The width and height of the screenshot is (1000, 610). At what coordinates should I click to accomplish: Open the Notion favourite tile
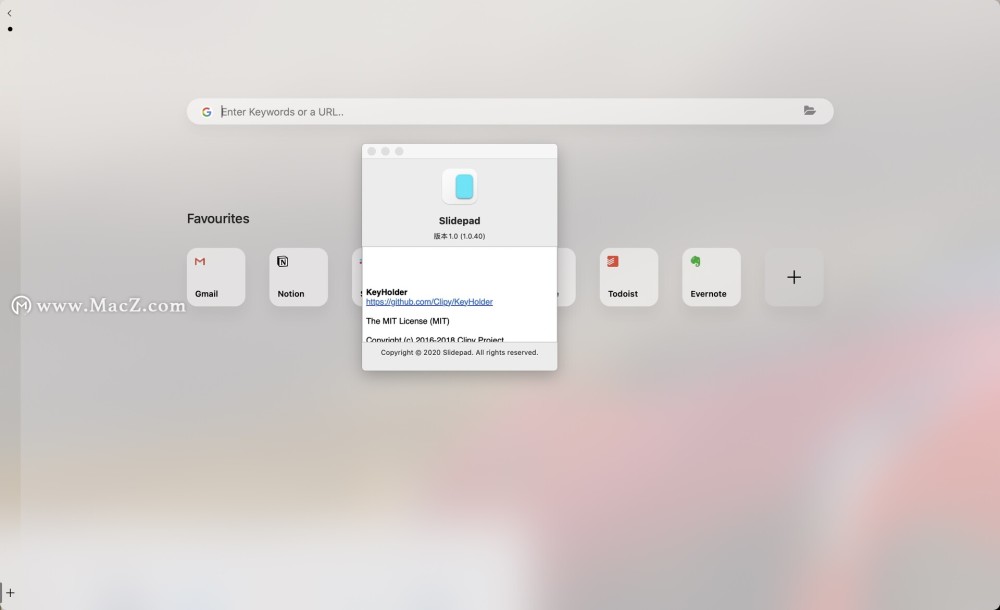point(298,277)
